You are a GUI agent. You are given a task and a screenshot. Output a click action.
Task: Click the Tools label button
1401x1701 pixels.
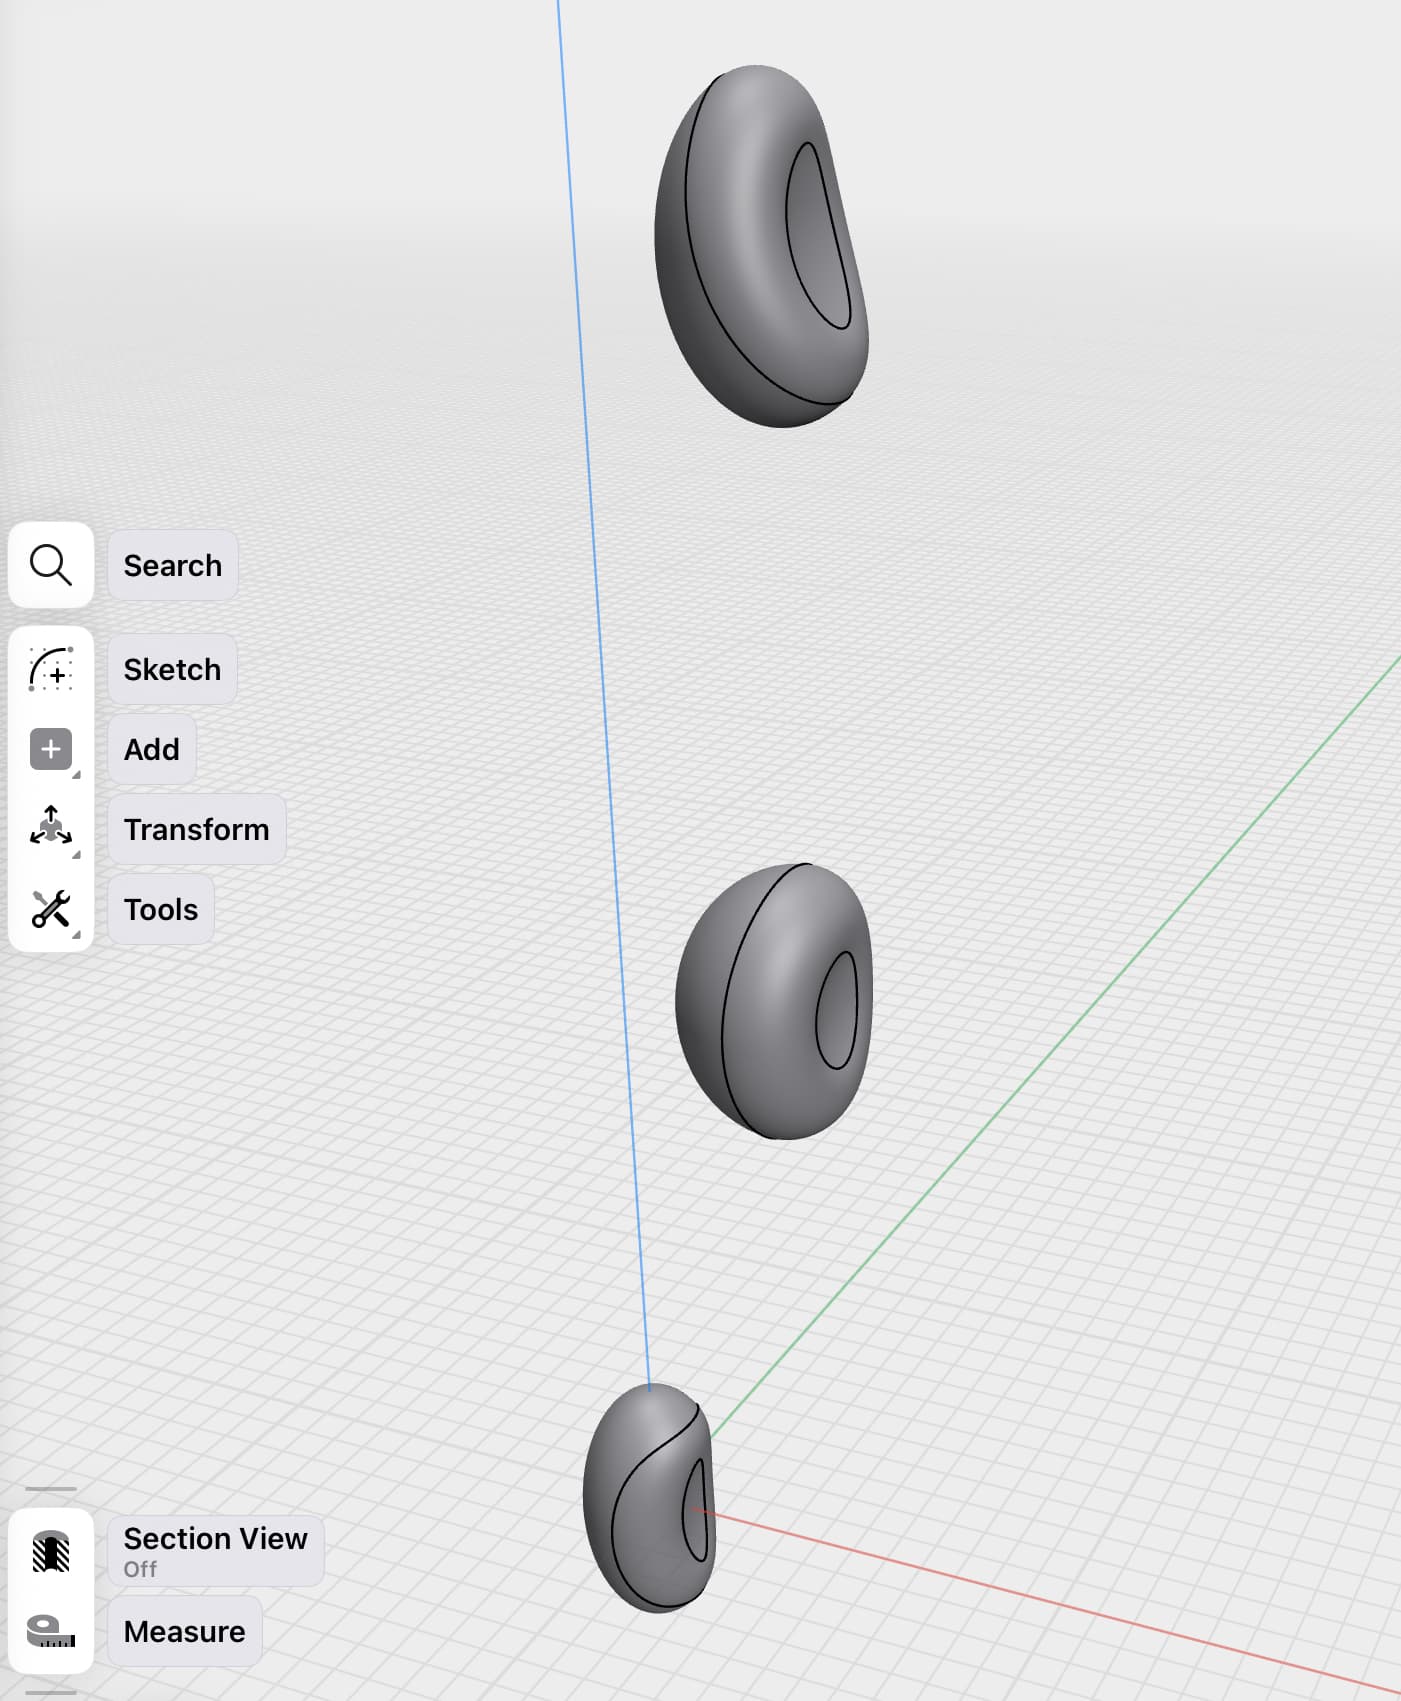point(161,909)
